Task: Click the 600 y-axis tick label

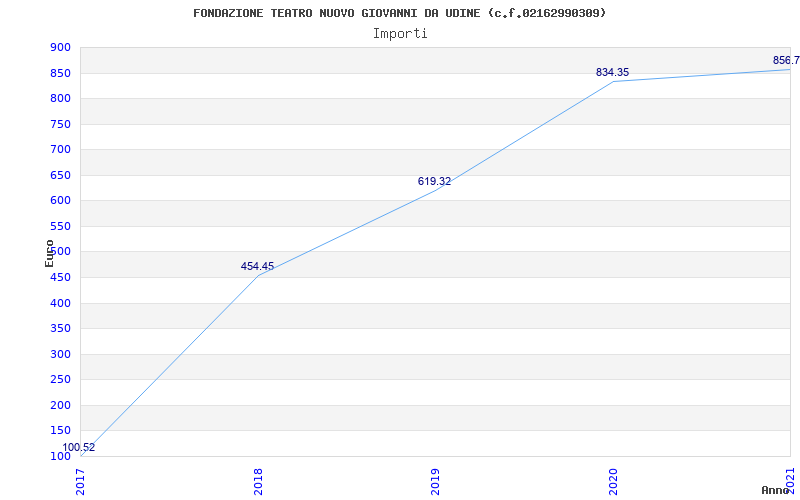Action: [60, 201]
